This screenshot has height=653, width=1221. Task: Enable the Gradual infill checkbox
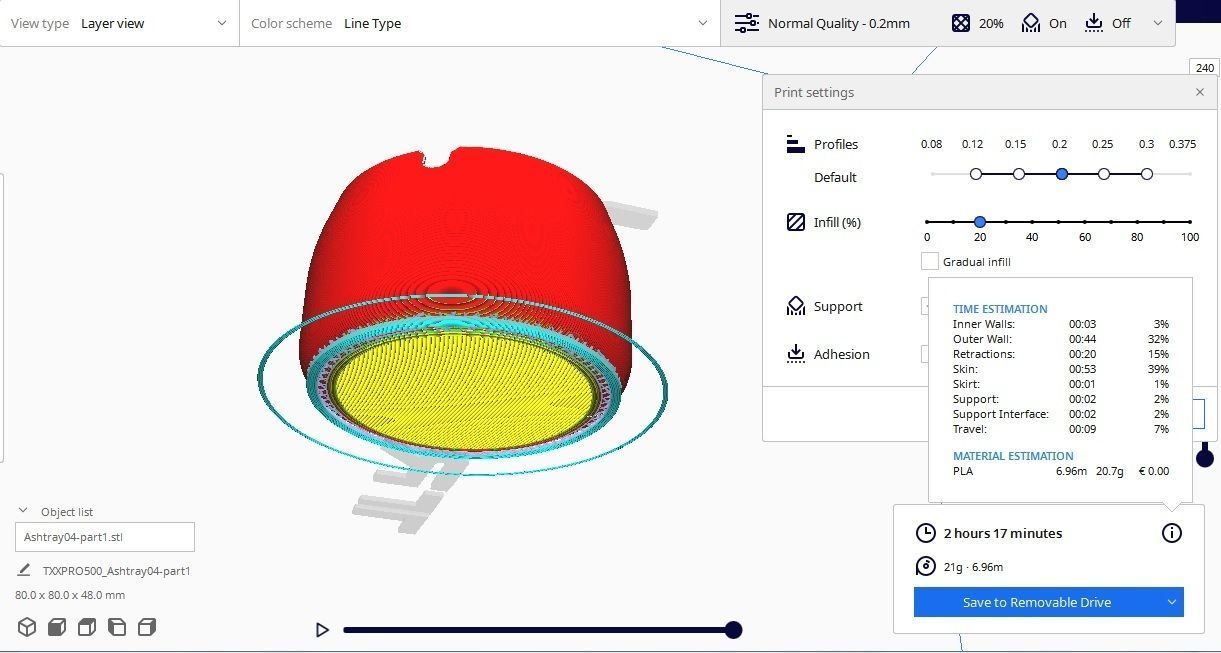[x=930, y=262]
